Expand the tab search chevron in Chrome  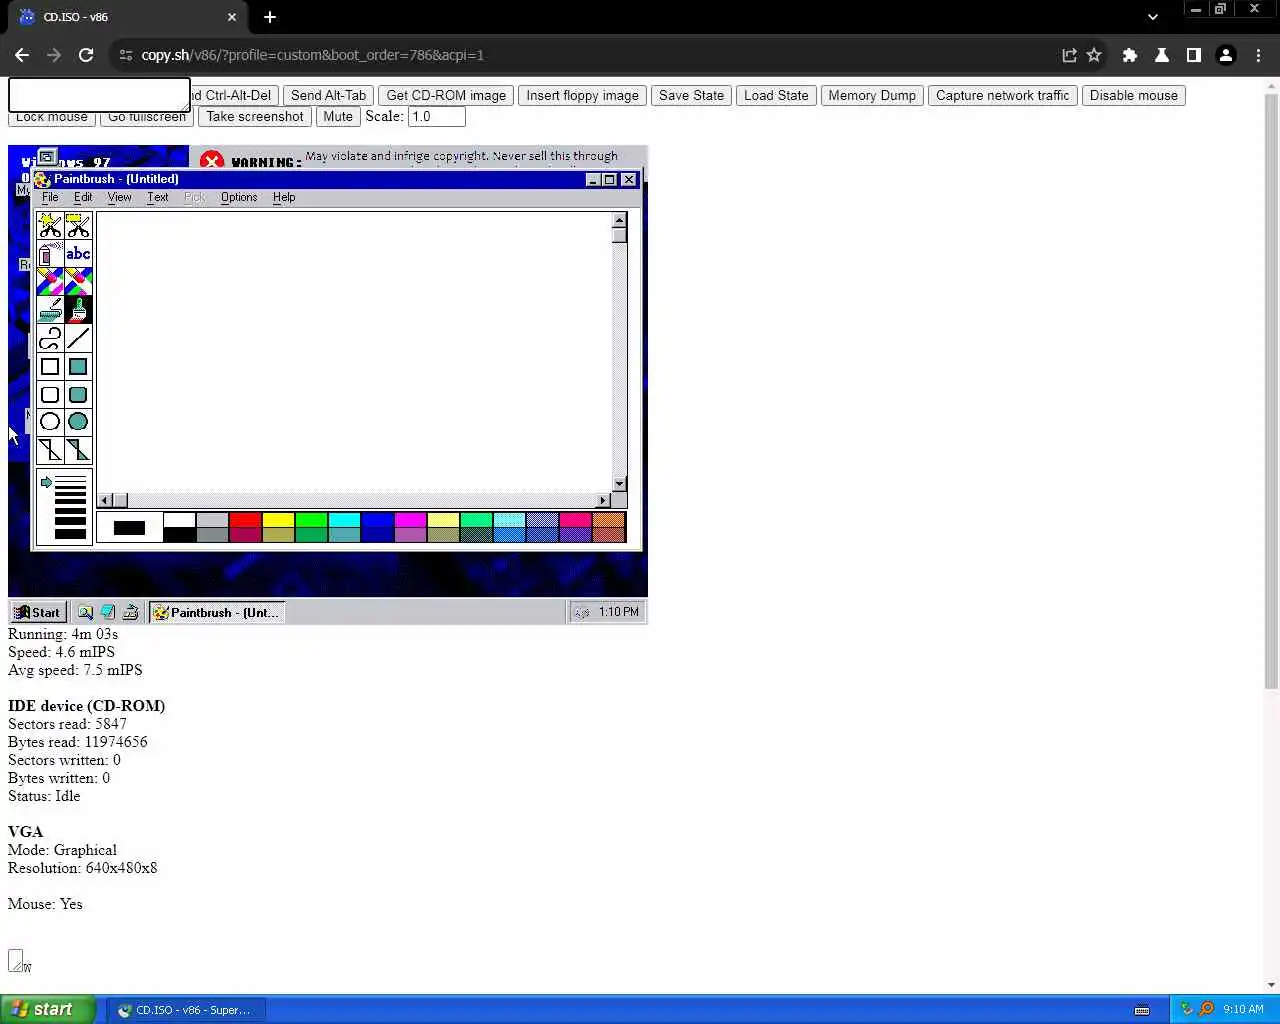1153,17
